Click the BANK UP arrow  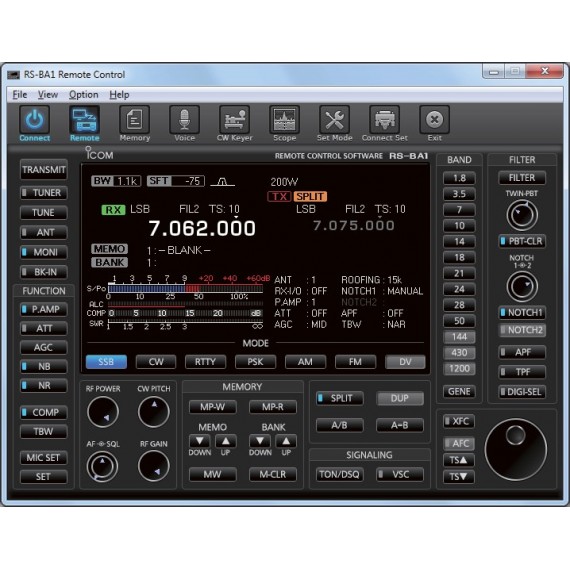tap(286, 441)
